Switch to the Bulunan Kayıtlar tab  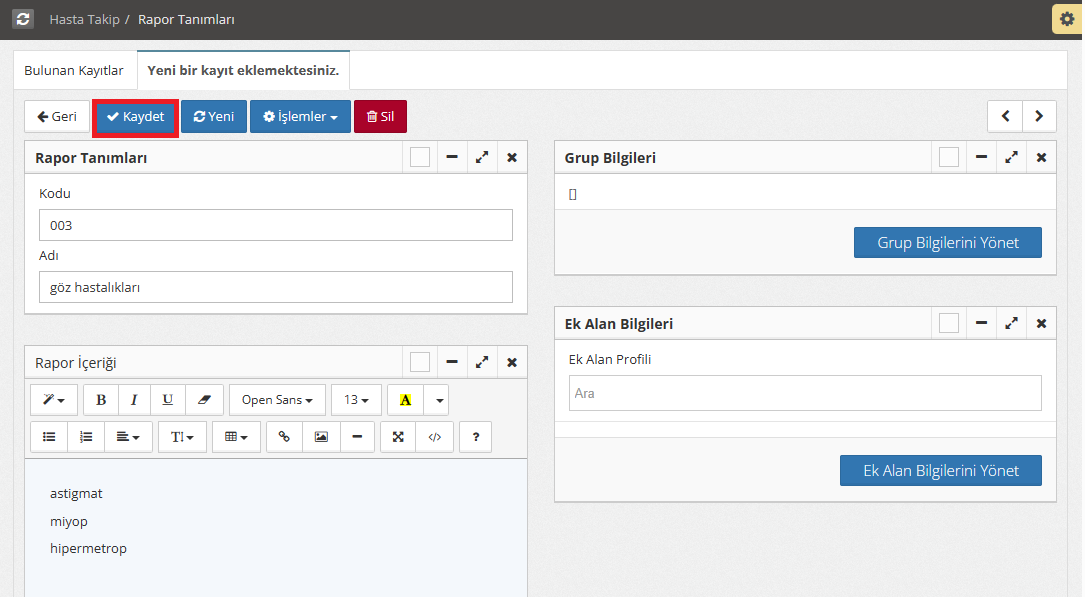(x=74, y=71)
